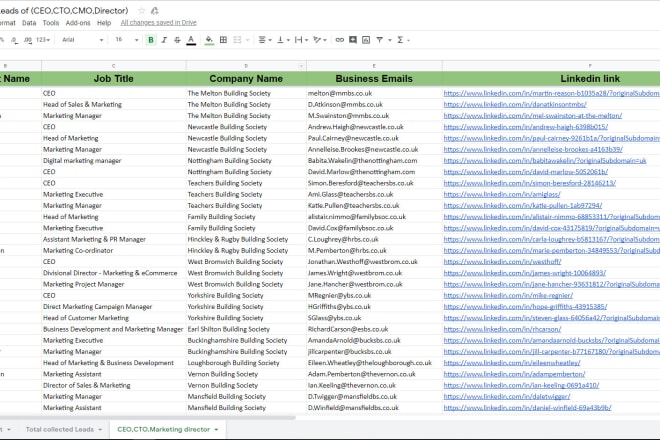The width and height of the screenshot is (660, 440).
Task: Select cell 'Loughborough Building Society'
Action: pos(246,363)
